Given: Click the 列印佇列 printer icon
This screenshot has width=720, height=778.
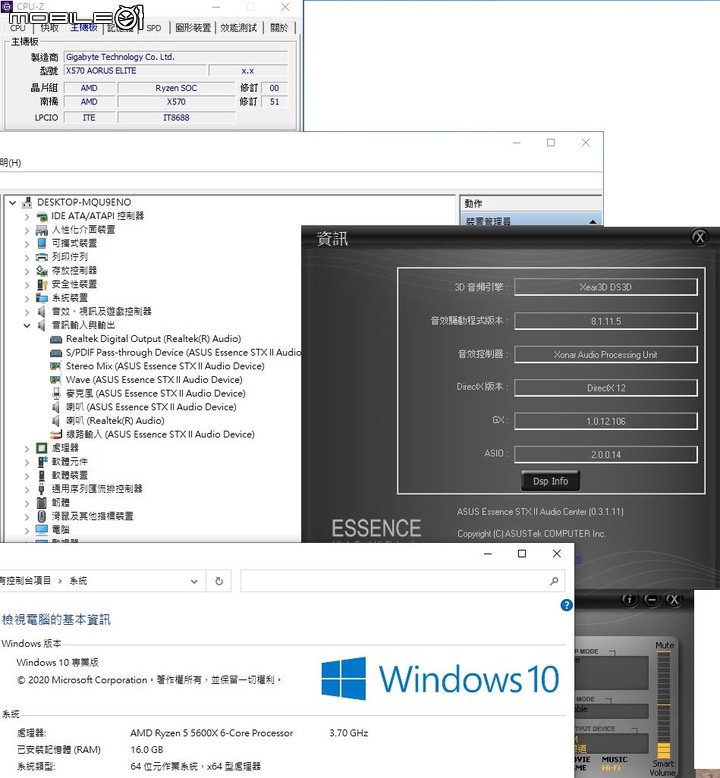Looking at the screenshot, I should [42, 257].
